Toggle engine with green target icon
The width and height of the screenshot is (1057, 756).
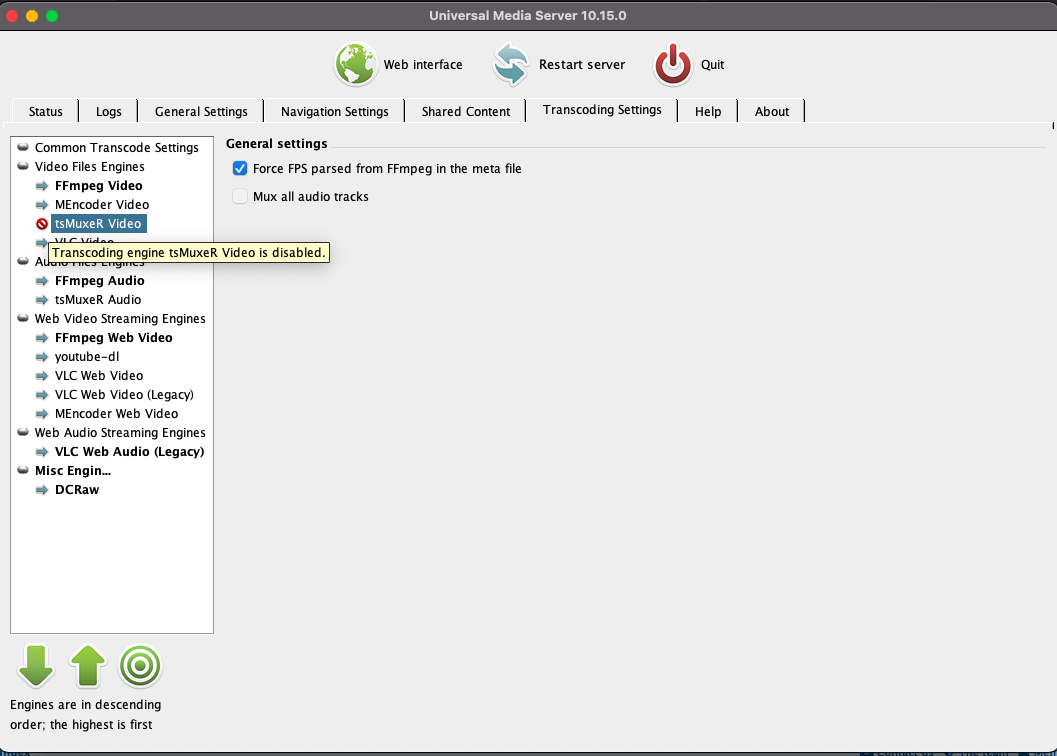pos(140,666)
